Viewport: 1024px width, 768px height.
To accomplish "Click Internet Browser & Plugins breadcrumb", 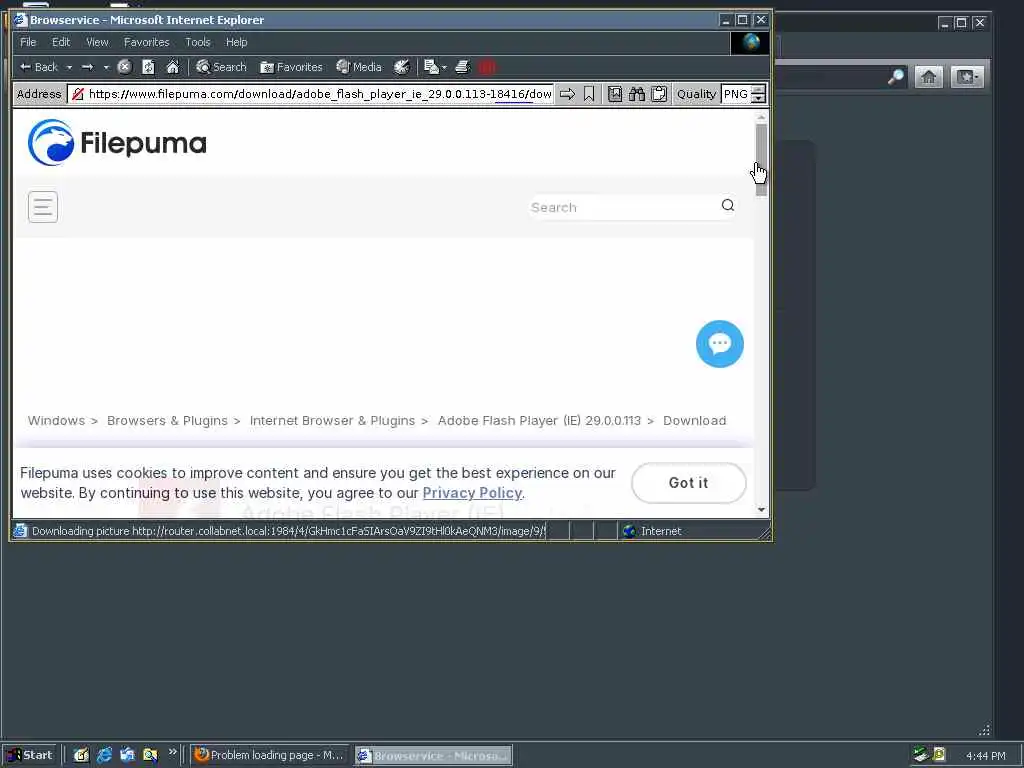I will pos(332,421).
